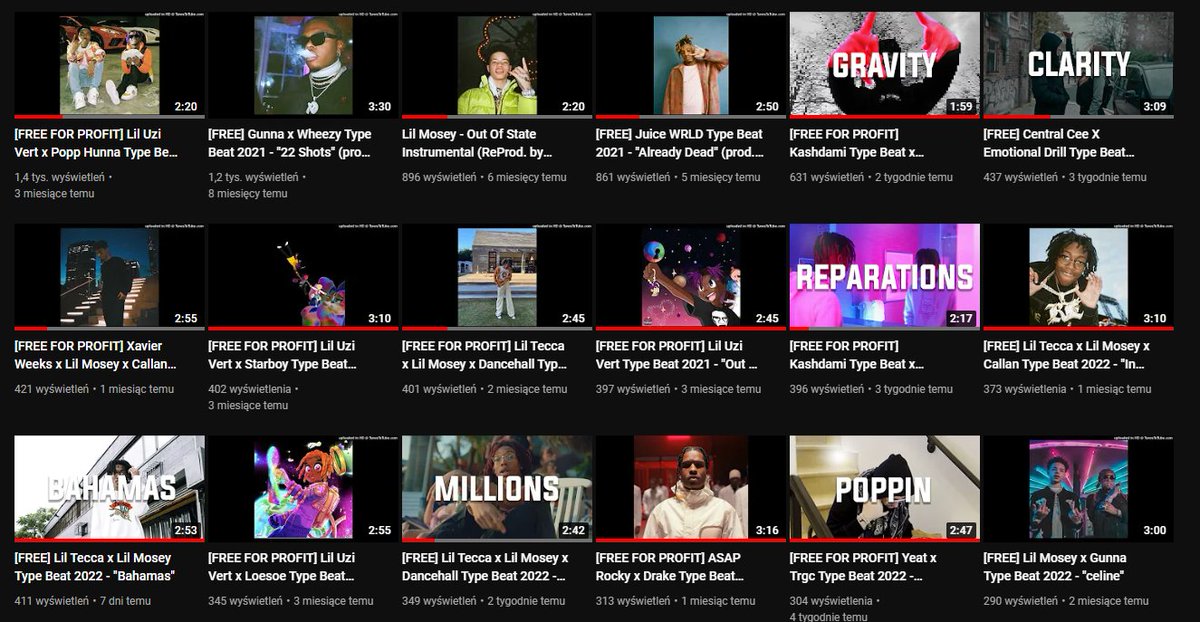1200x622 pixels.
Task: Open title Central Cee X Emotional Drill Type Beat
Action: [x=1060, y=143]
